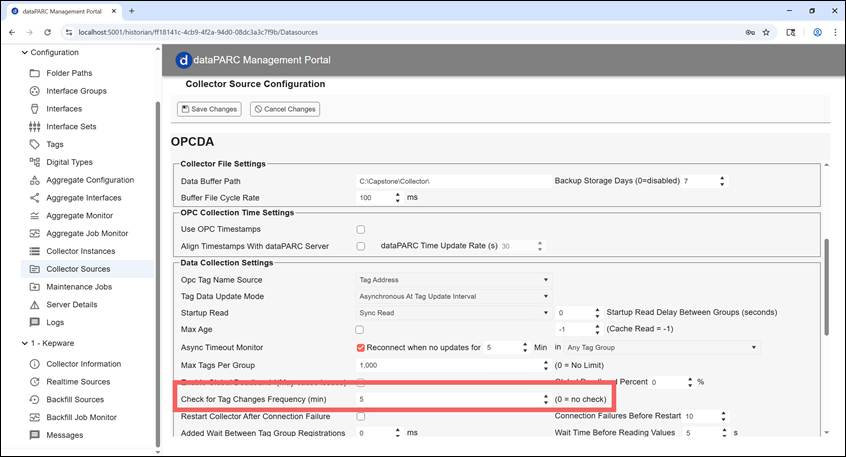Click the Collector Instances list icon
Screen dimensions: 846x457
pos(35,251)
